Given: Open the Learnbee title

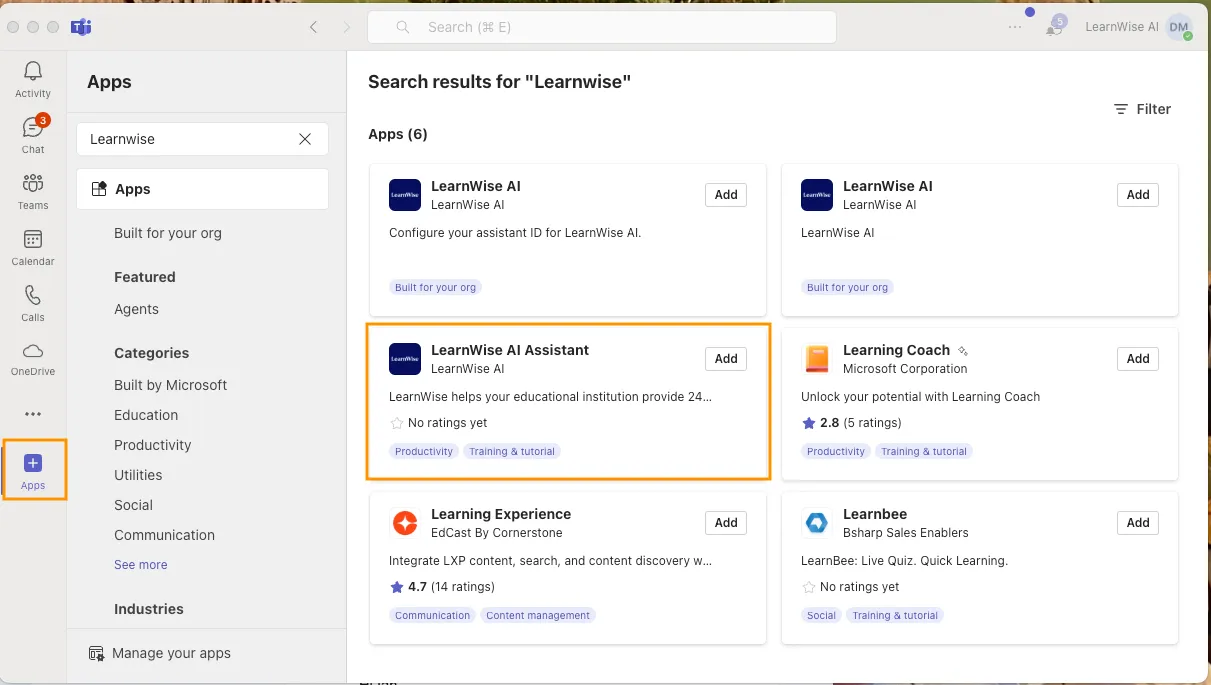Looking at the screenshot, I should [x=875, y=514].
